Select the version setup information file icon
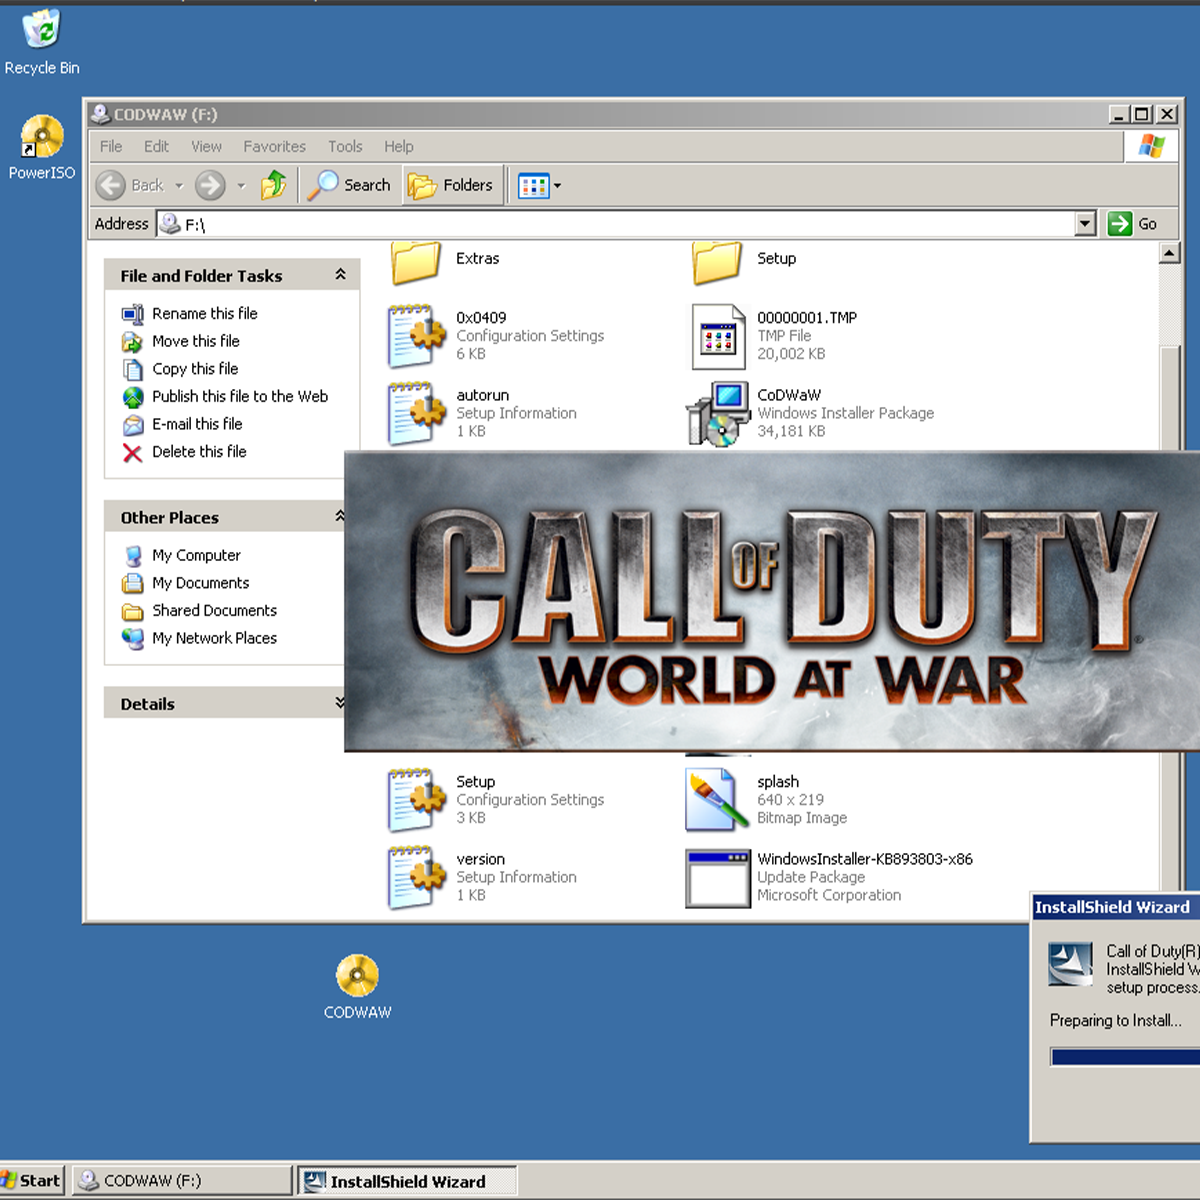The image size is (1200, 1200). [x=416, y=877]
